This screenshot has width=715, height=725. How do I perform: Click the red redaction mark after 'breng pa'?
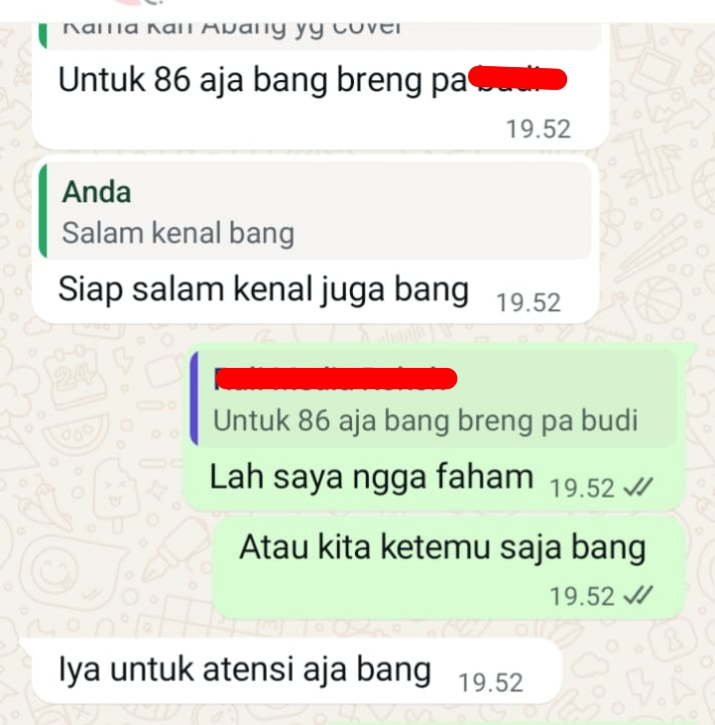518,79
